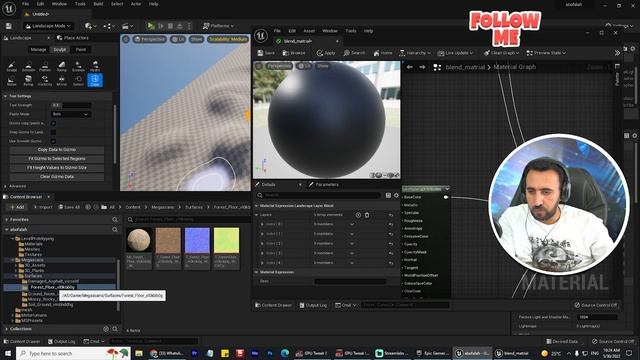Adjust the Tool Strength slider

click(x=71, y=105)
